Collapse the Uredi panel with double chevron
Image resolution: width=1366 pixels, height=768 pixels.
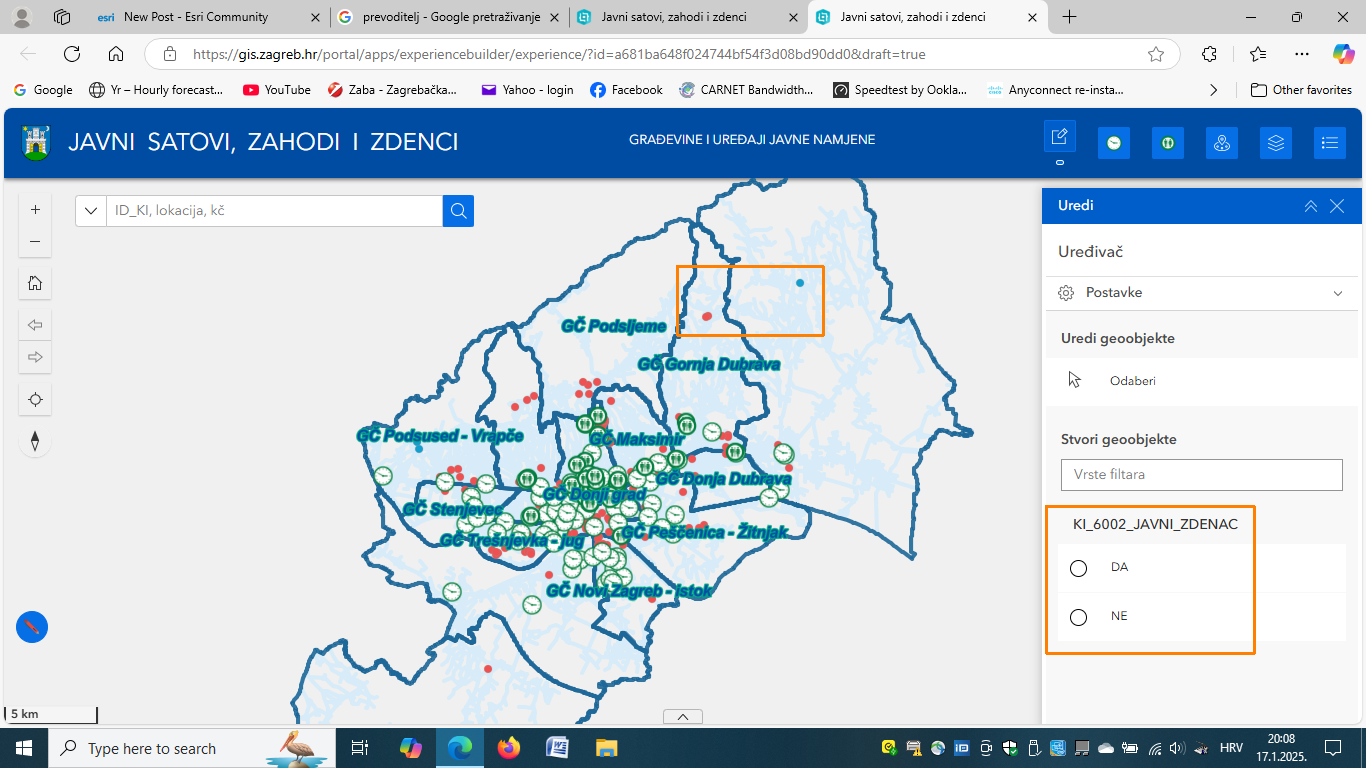[x=1311, y=206]
